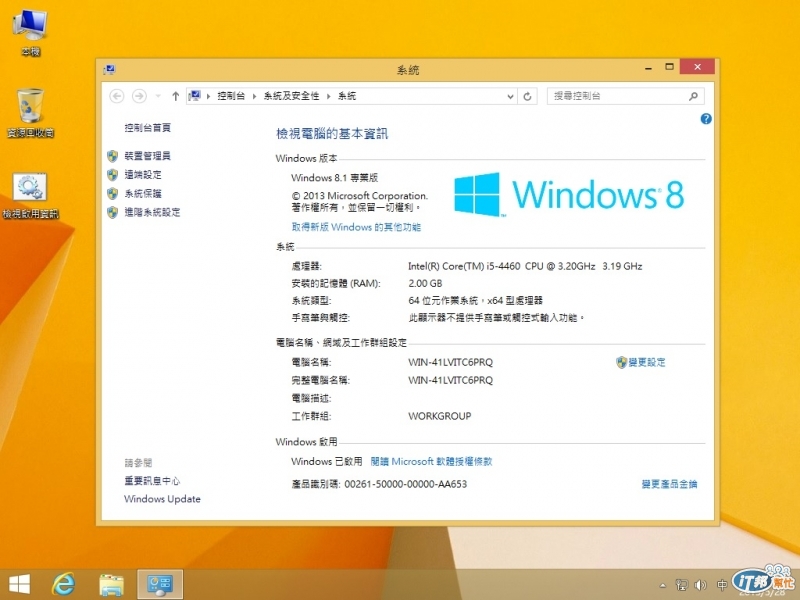Viewport: 800px width, 600px height.
Task: Click product ID 00261-50000-00000-AA653
Action: click(x=406, y=484)
